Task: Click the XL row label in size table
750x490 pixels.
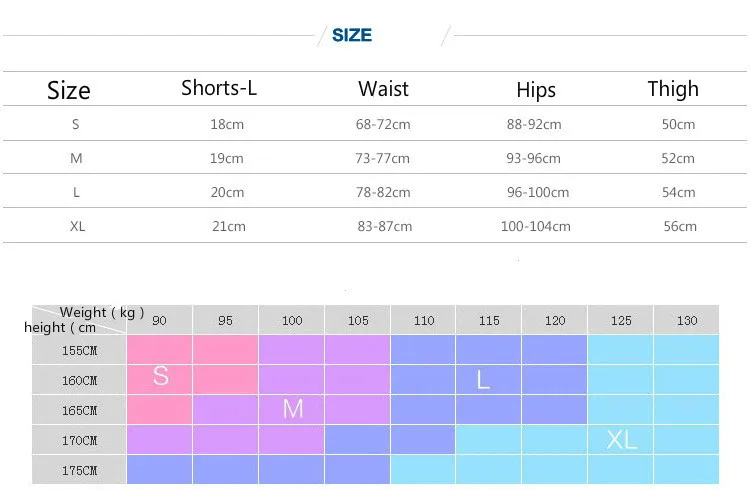Action: (77, 226)
